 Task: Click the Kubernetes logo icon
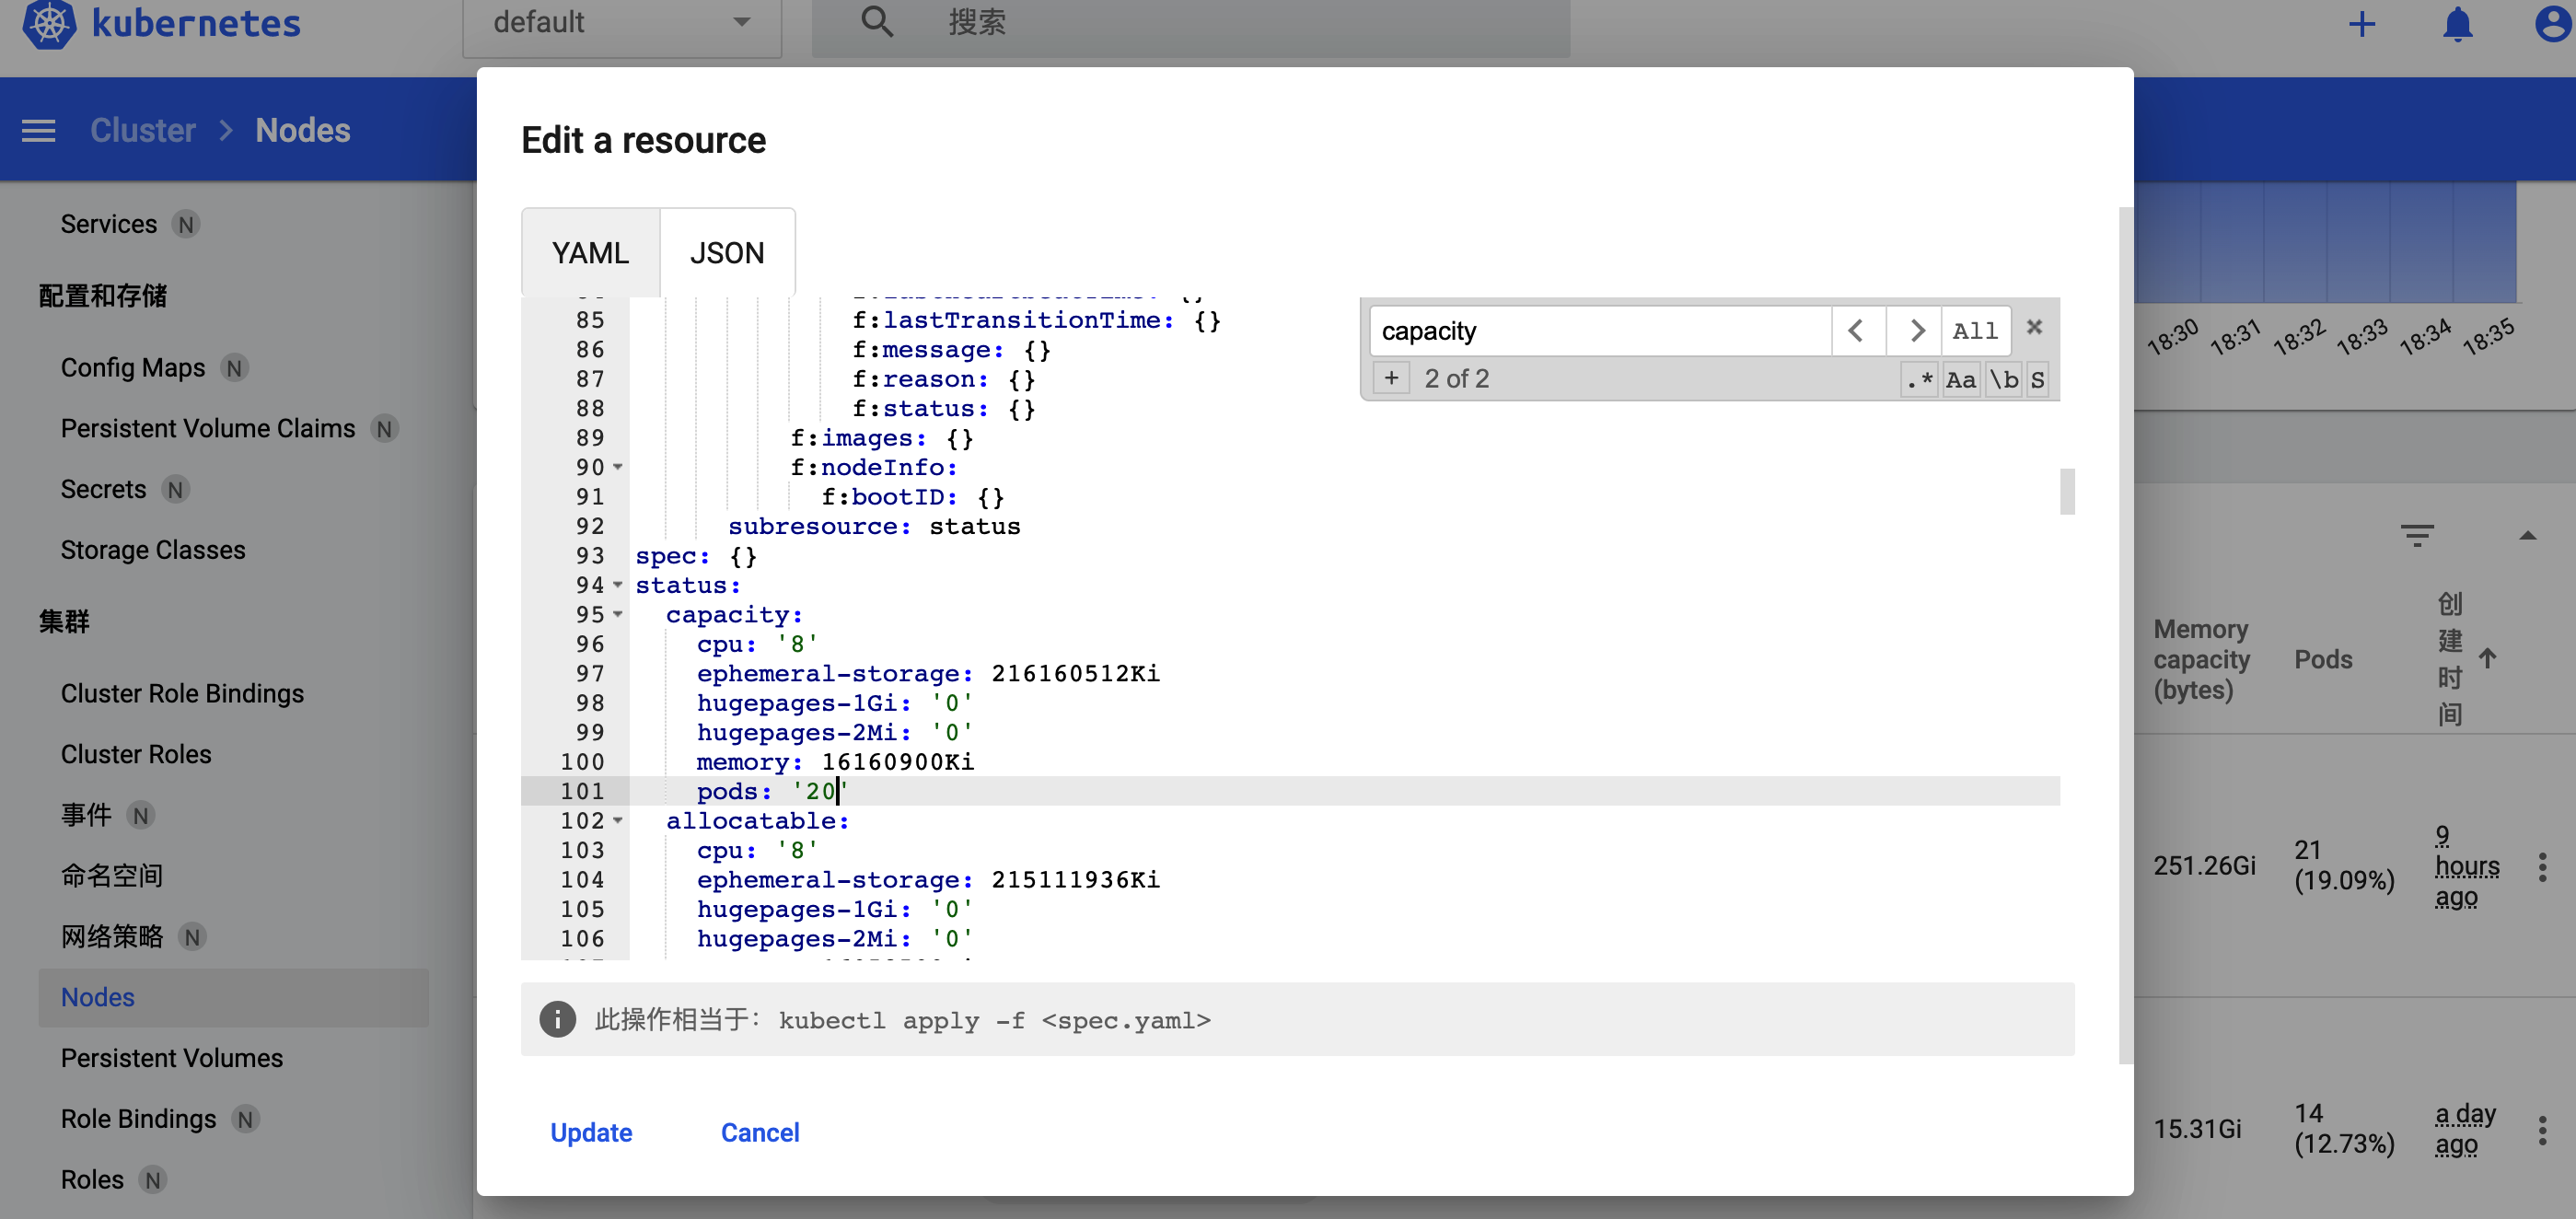(49, 23)
